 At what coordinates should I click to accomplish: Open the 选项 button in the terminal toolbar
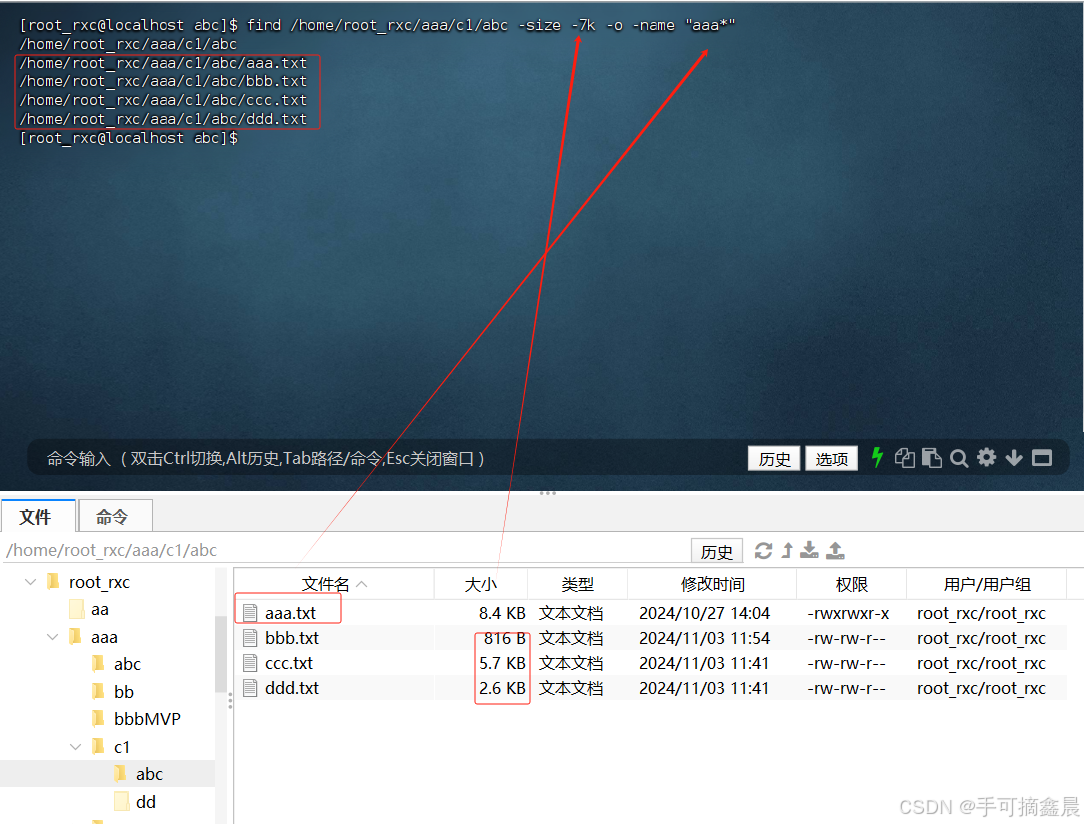(831, 457)
